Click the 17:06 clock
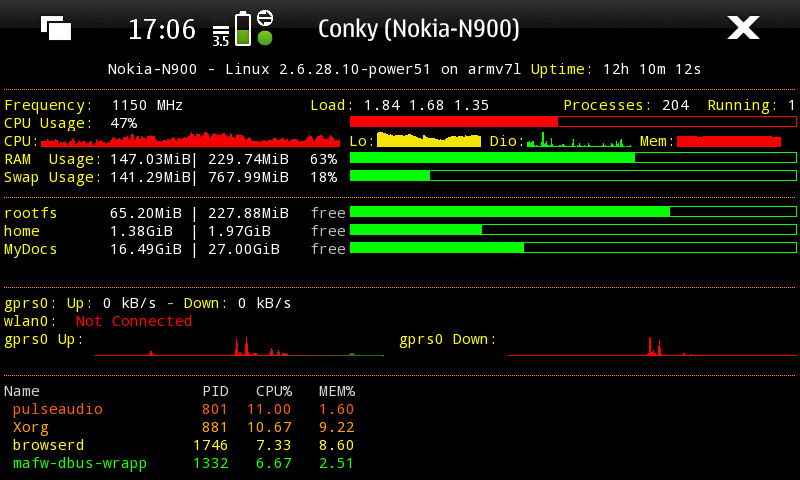The image size is (800, 480). click(162, 29)
